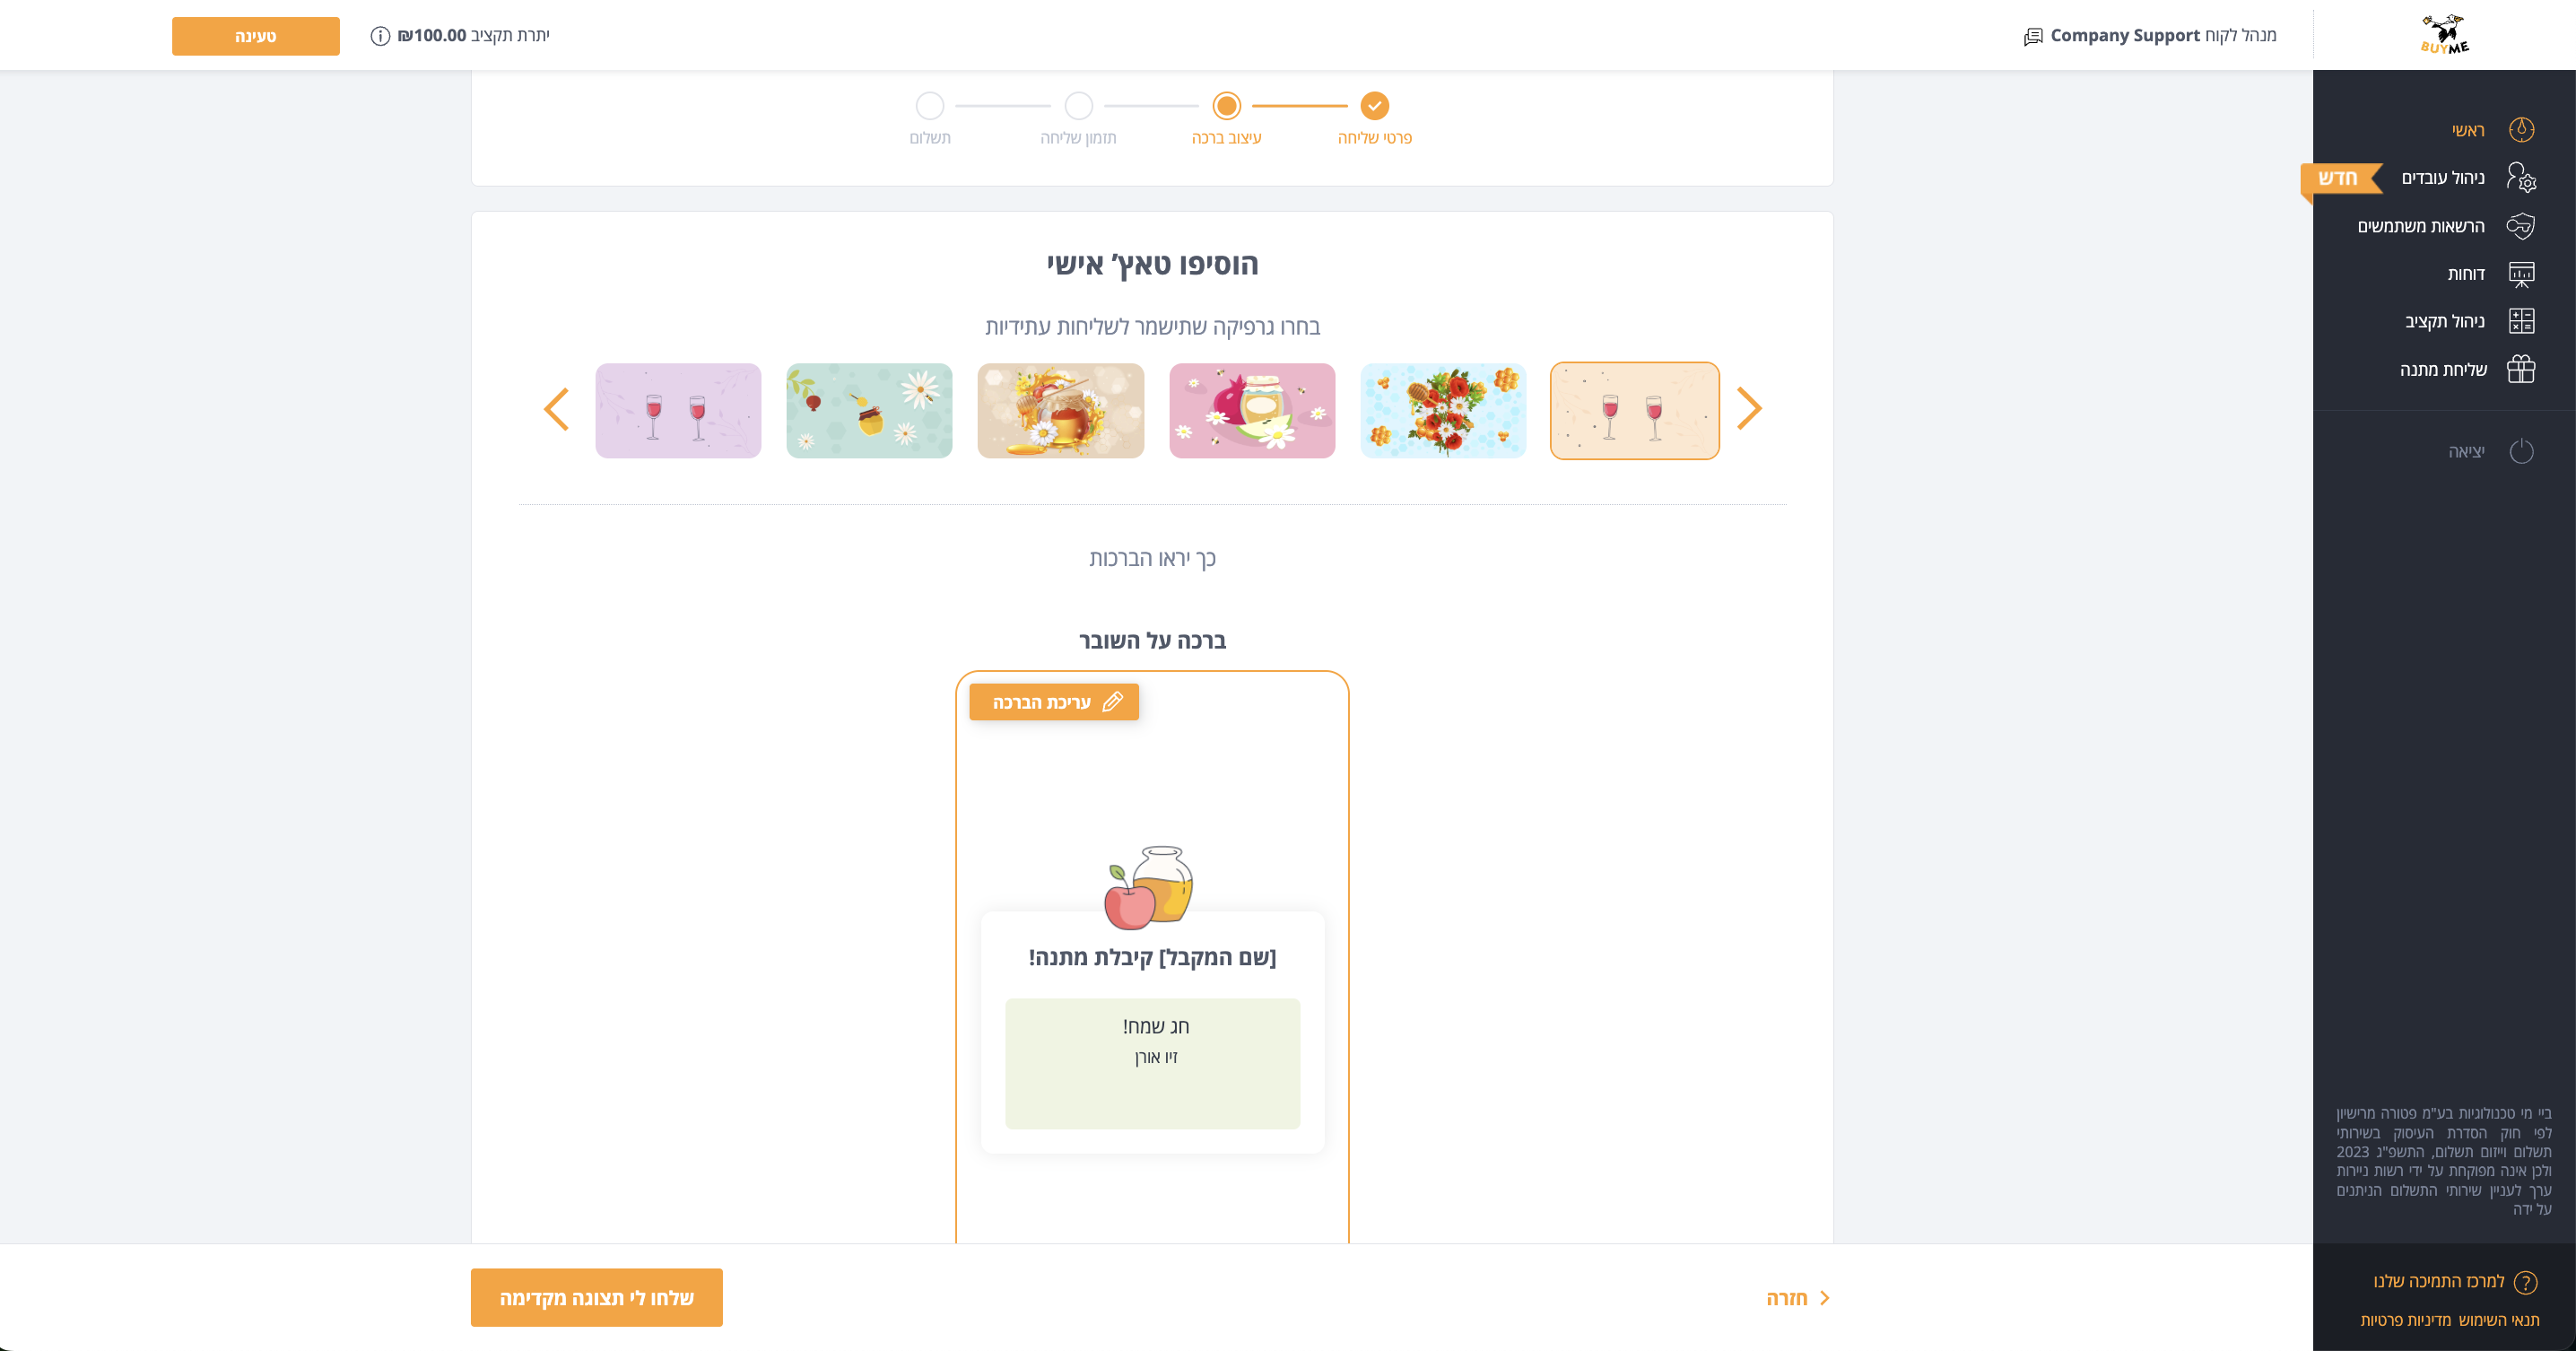Show next graphics with right carousel arrow

pos(1749,409)
